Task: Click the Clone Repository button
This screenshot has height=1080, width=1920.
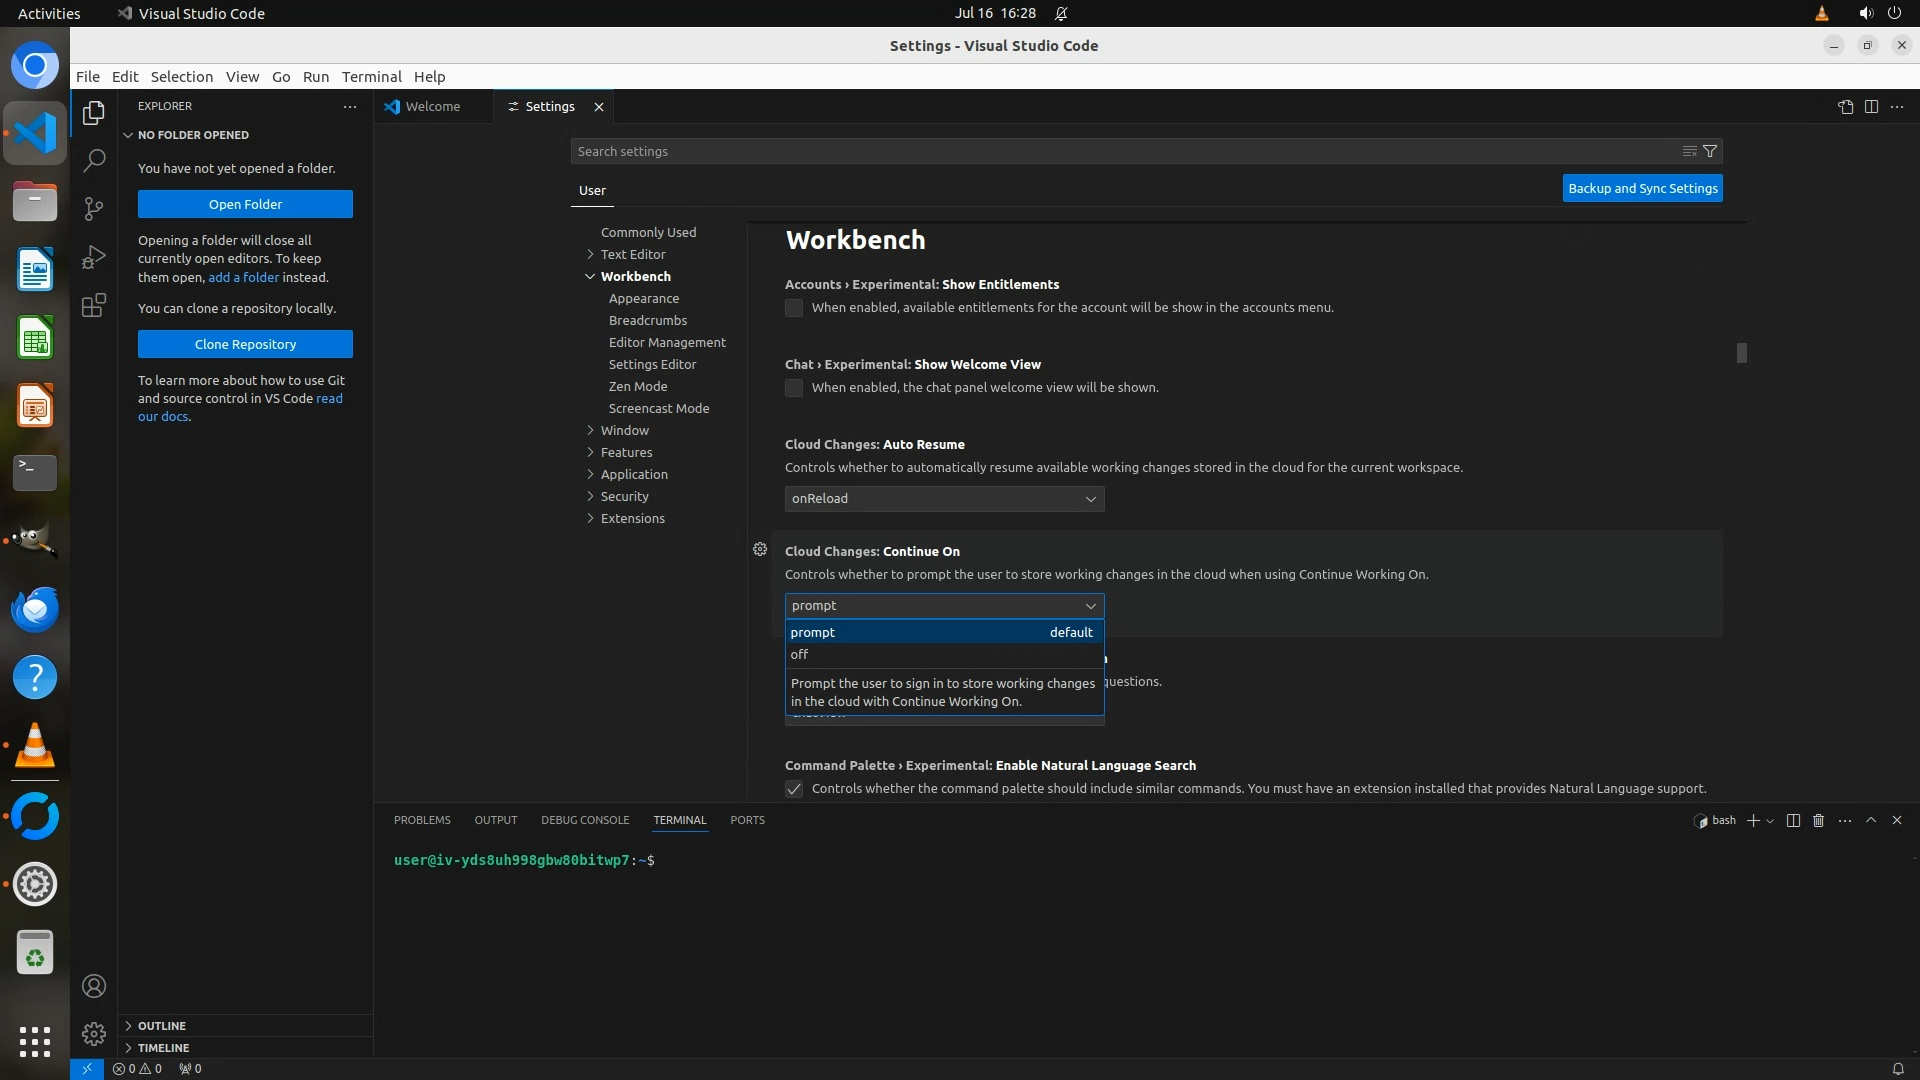Action: (245, 344)
